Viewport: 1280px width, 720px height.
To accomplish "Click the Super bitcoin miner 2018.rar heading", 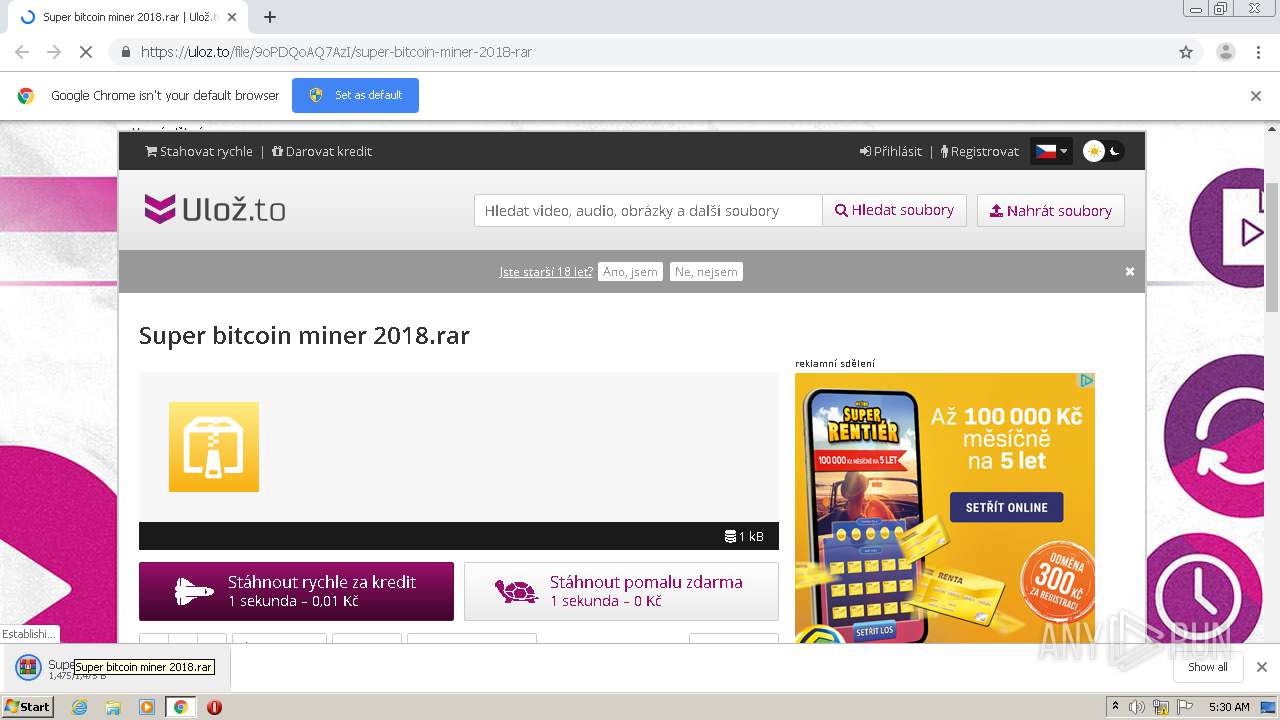I will [x=304, y=335].
